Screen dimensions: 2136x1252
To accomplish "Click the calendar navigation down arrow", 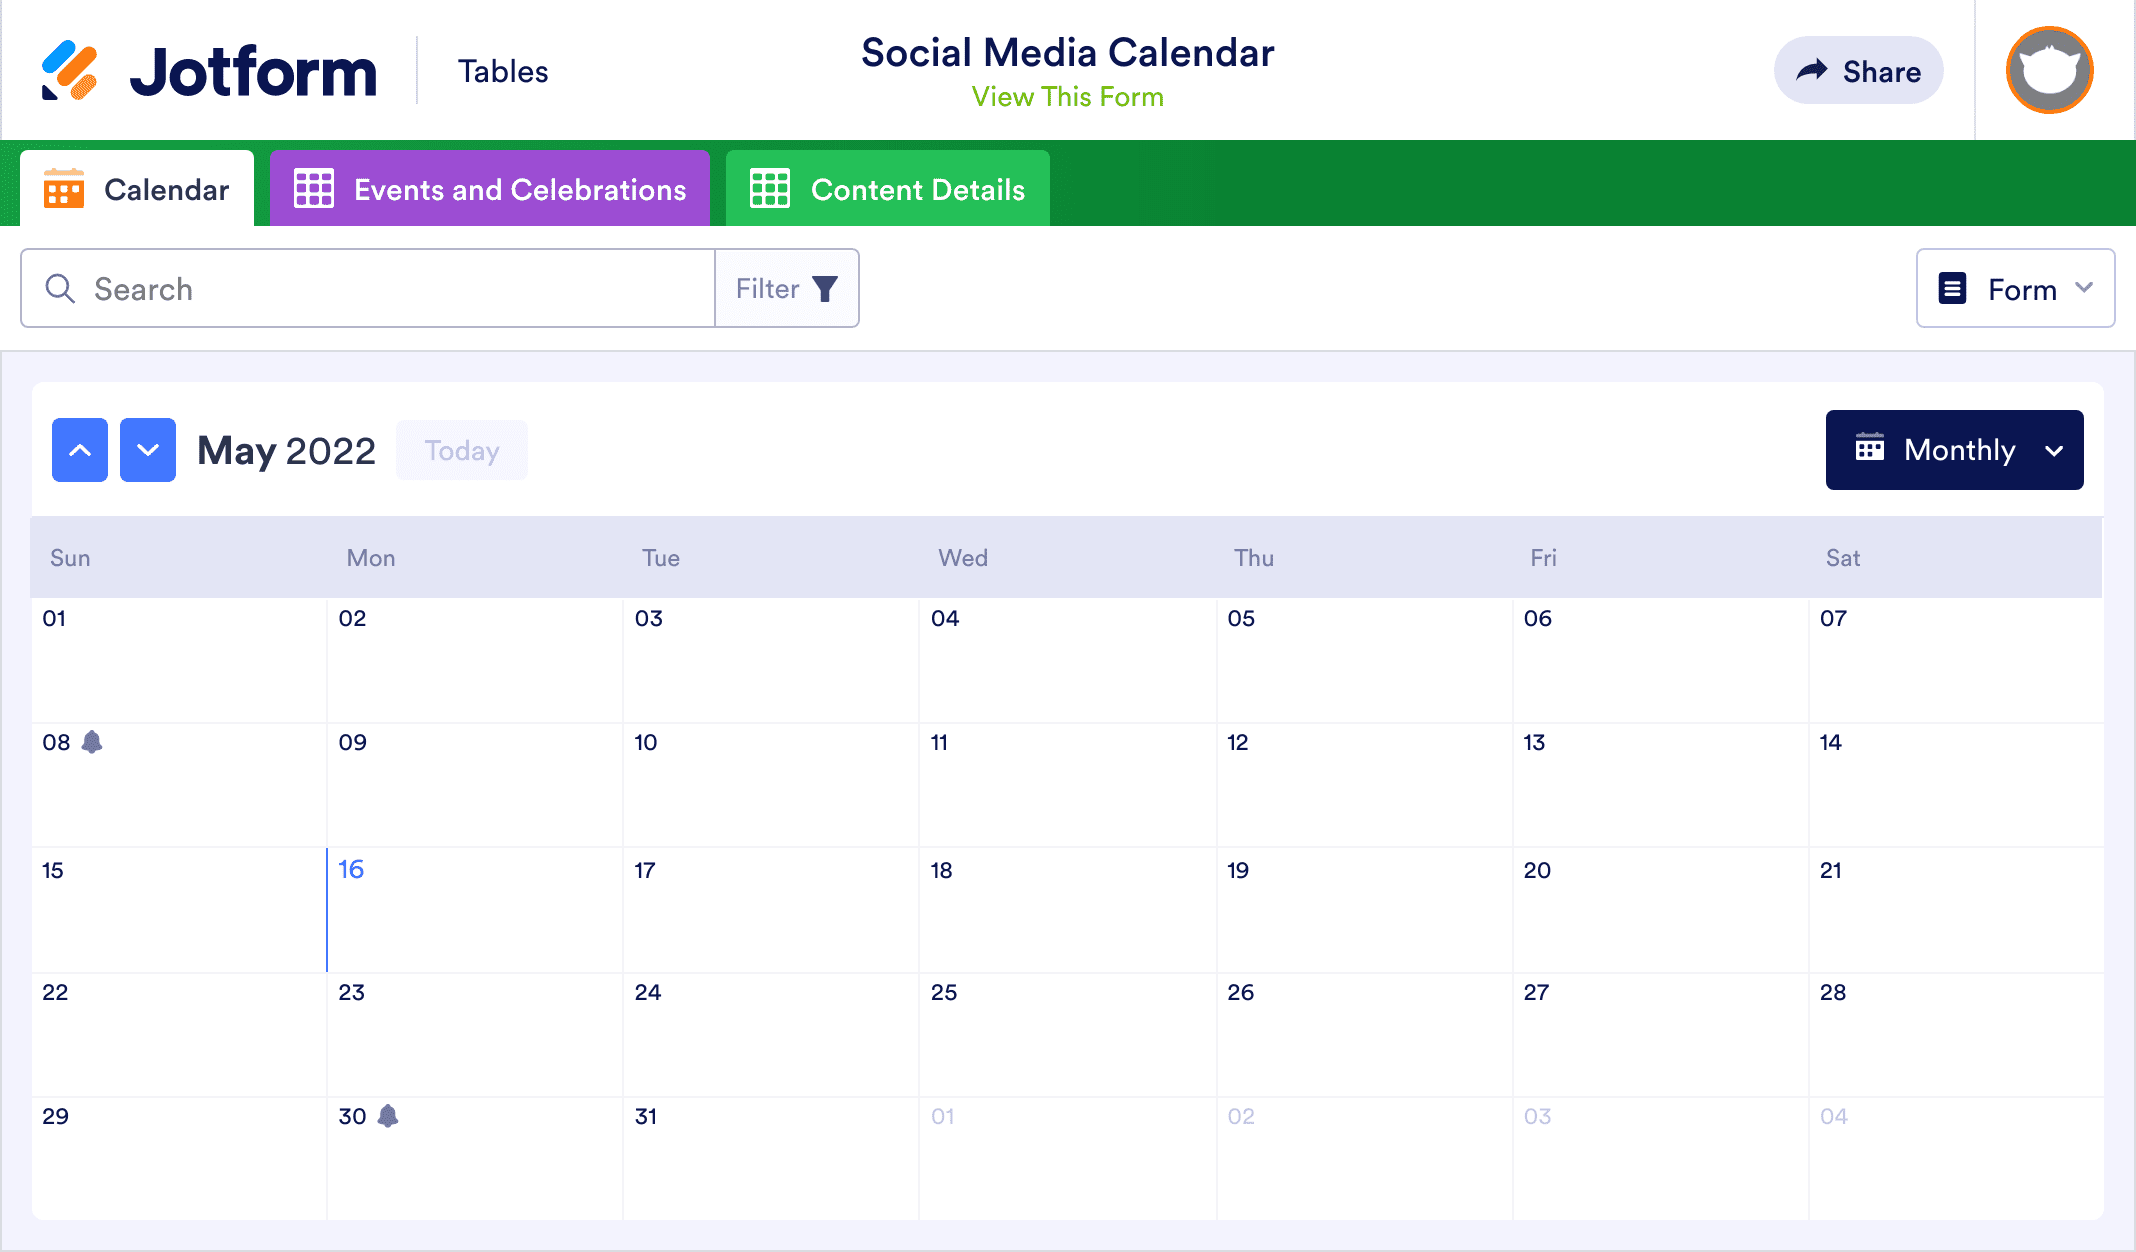I will coord(148,450).
